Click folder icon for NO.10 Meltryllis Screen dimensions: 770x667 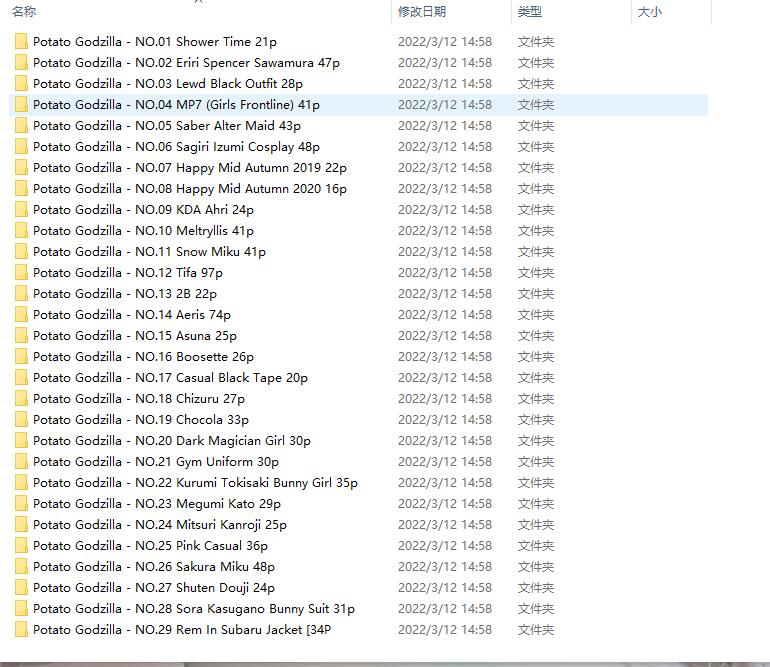click(x=21, y=231)
